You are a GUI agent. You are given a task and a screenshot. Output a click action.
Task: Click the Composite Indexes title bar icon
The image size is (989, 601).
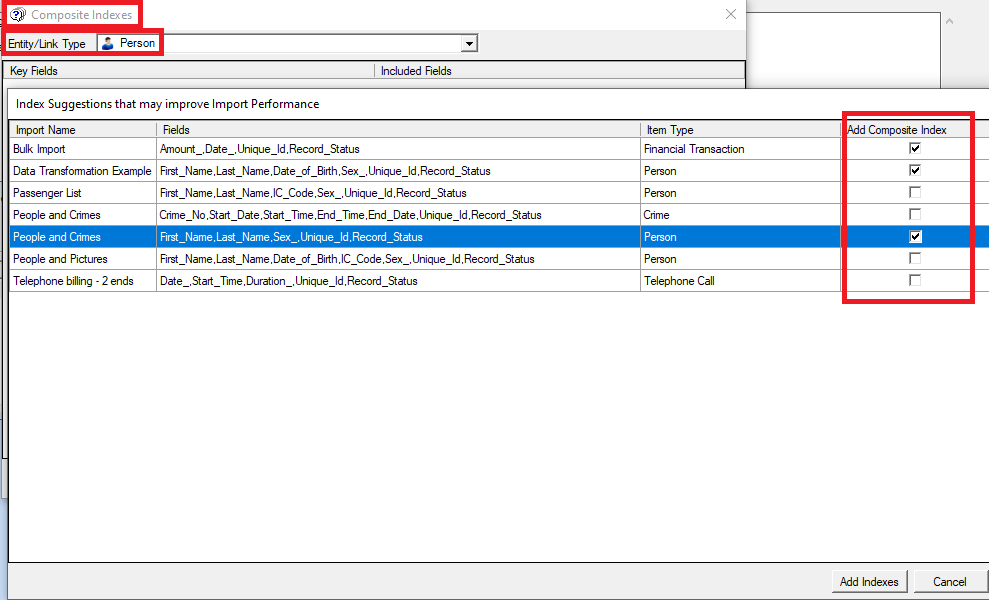(18, 15)
